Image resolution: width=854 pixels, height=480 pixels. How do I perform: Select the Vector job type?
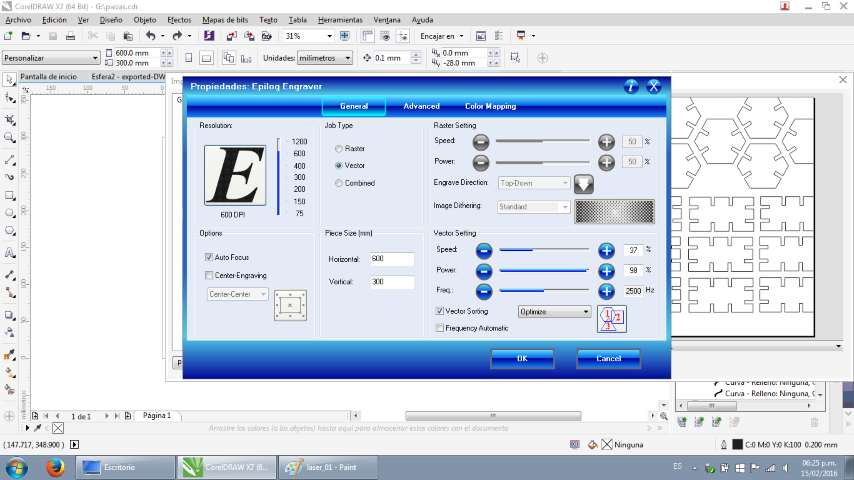tap(339, 165)
